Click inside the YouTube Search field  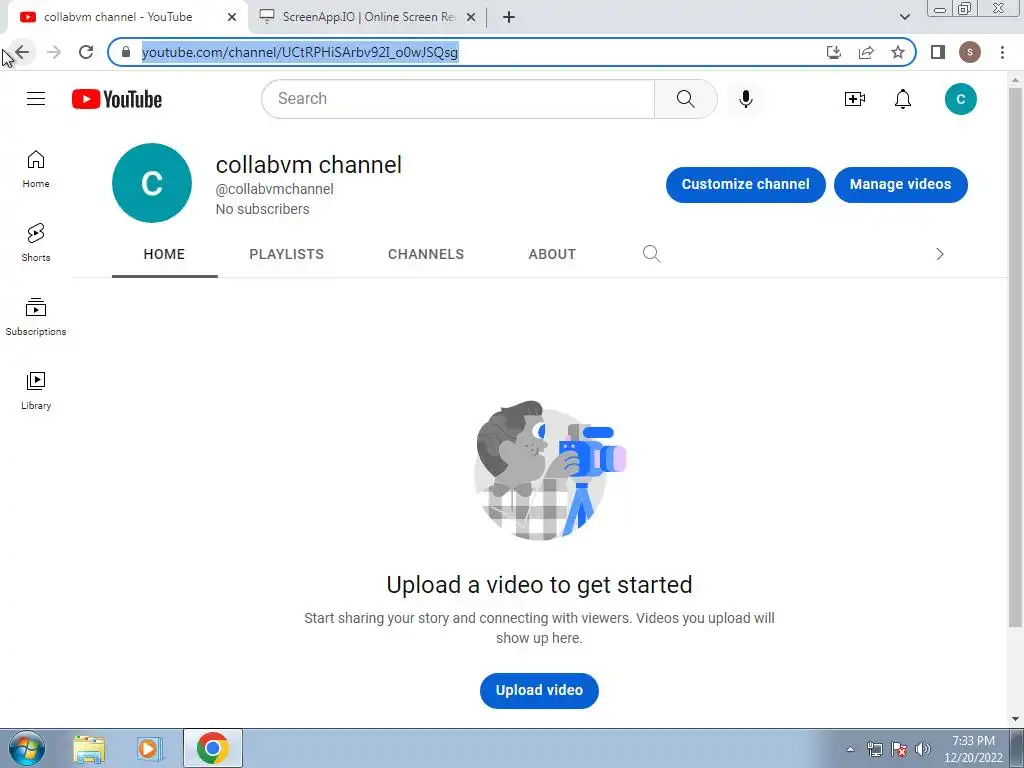pos(458,99)
